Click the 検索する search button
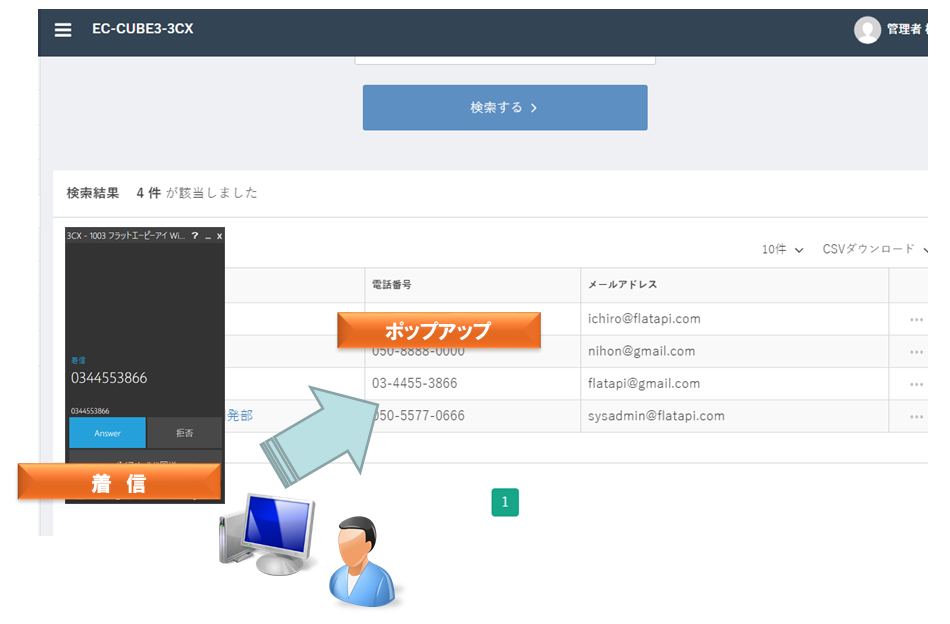The width and height of the screenshot is (950, 624). point(504,107)
